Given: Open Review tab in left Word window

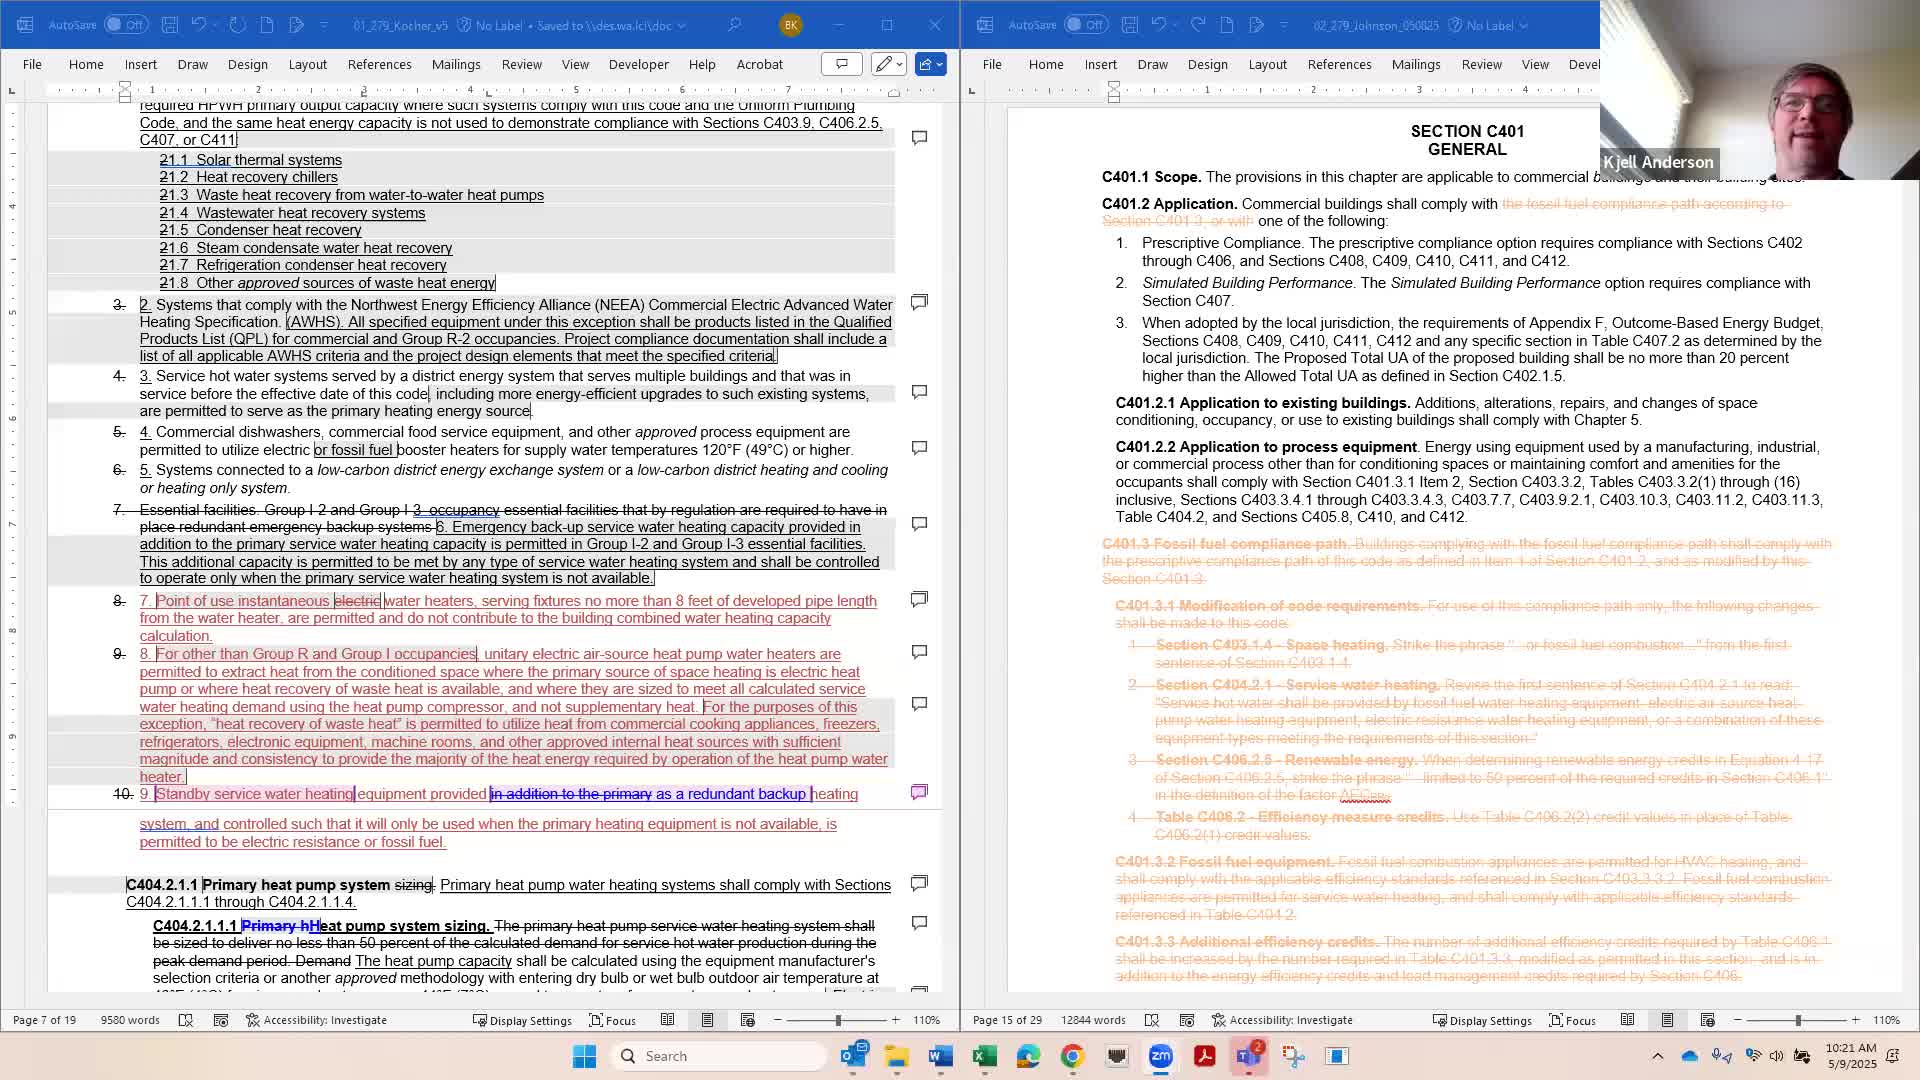Looking at the screenshot, I should click(x=521, y=64).
